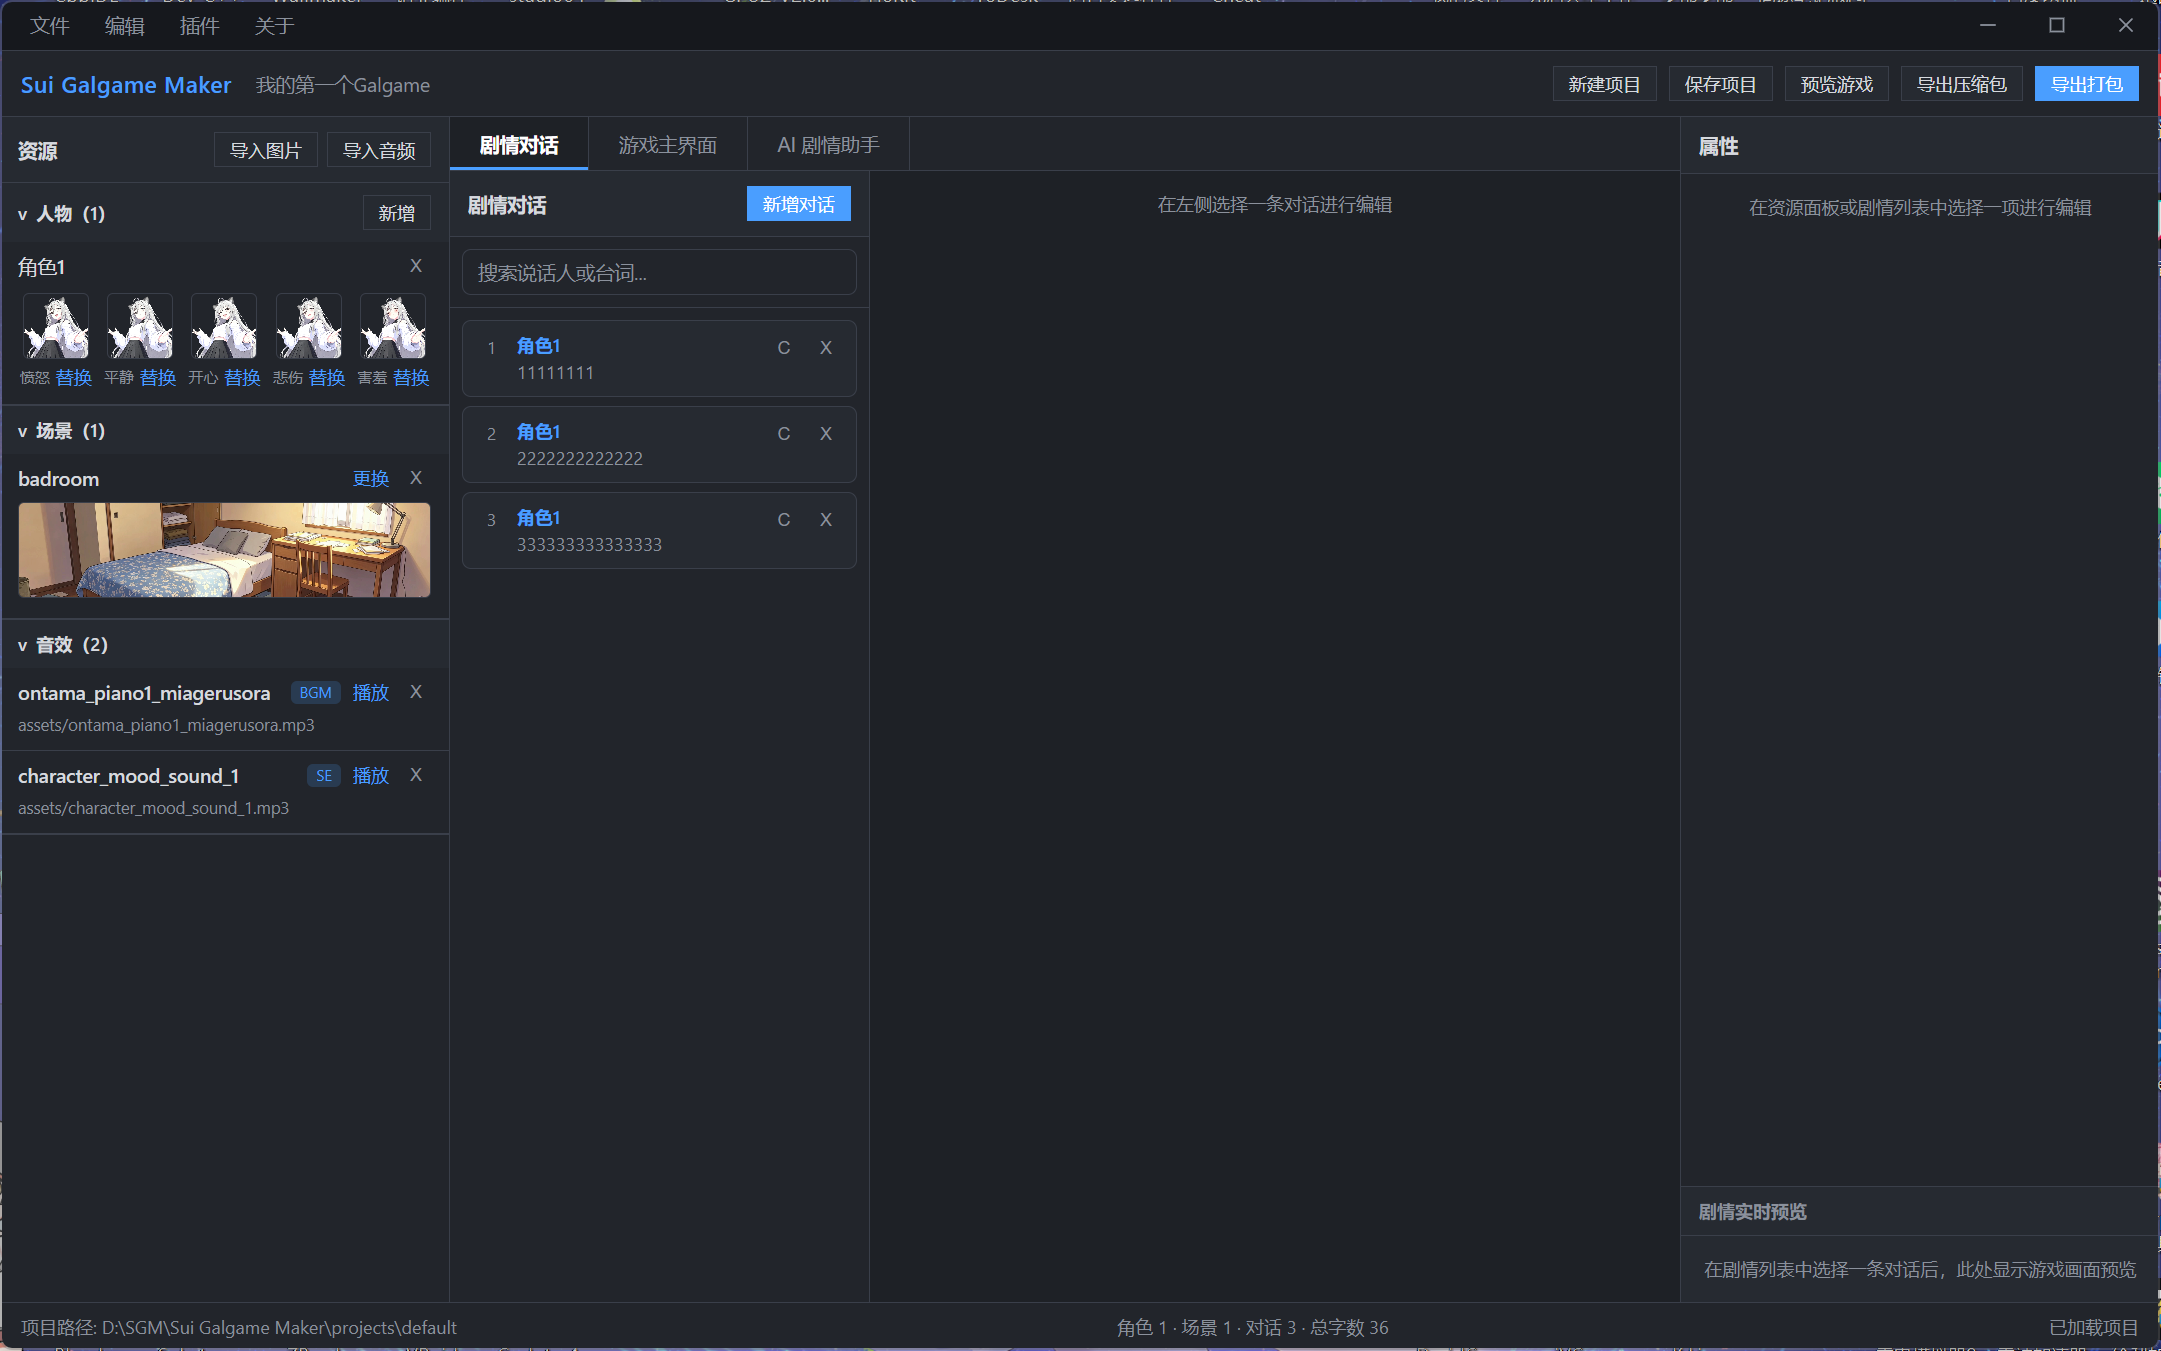Click the 导出打包 button
This screenshot has height=1351, width=2161.
2086,84
